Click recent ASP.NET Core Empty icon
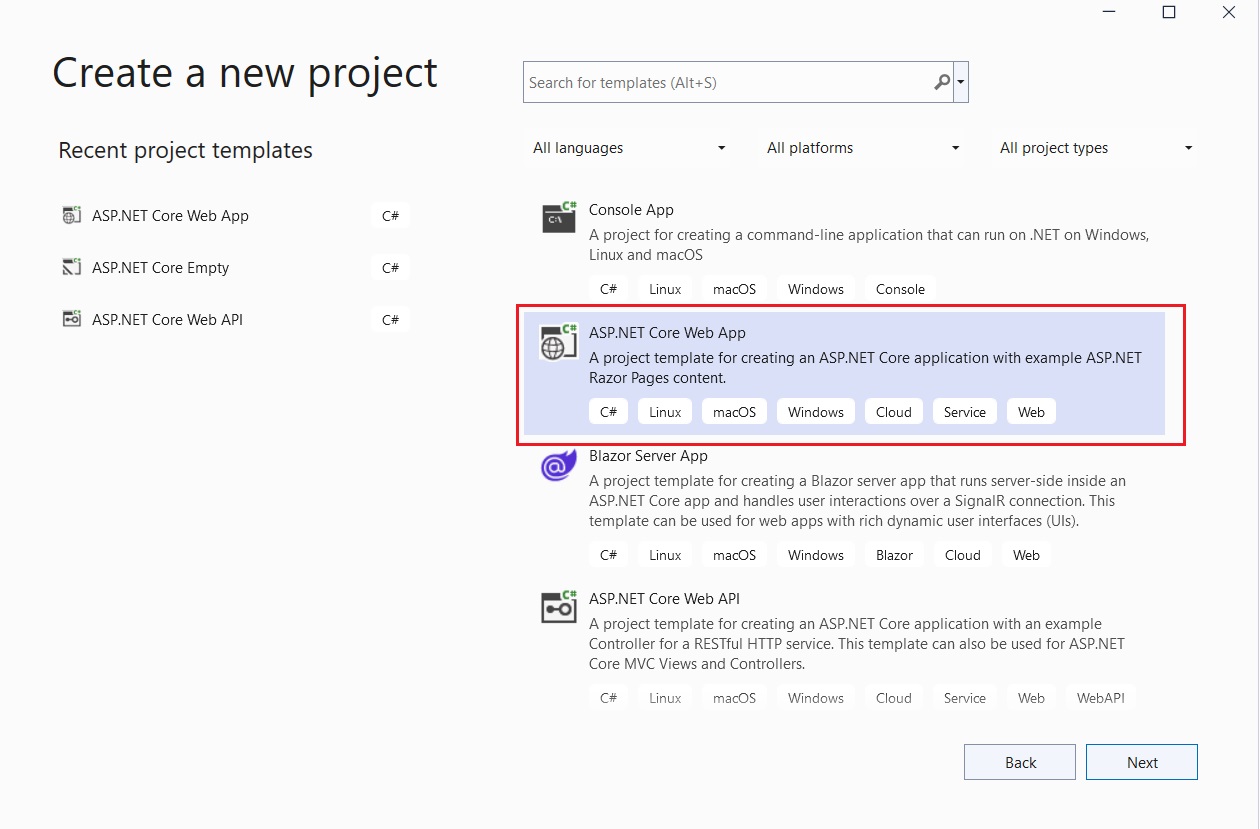The width and height of the screenshot is (1260, 829). (71, 267)
